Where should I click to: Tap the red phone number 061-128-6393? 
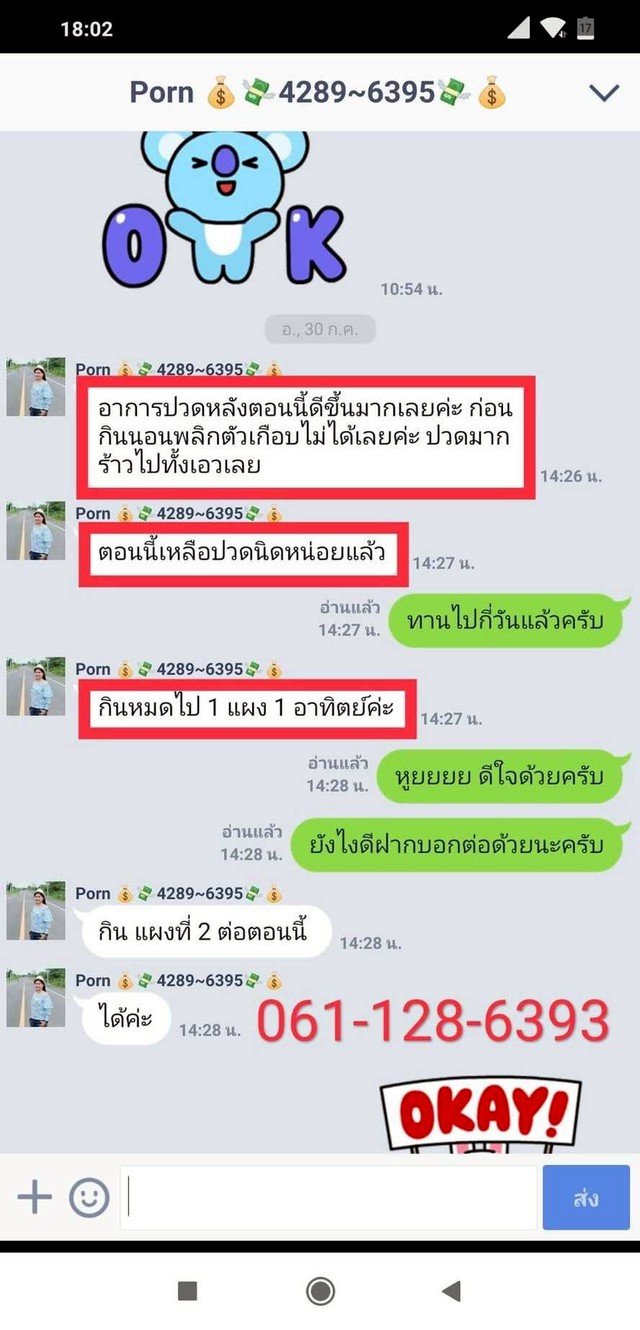tap(433, 1020)
